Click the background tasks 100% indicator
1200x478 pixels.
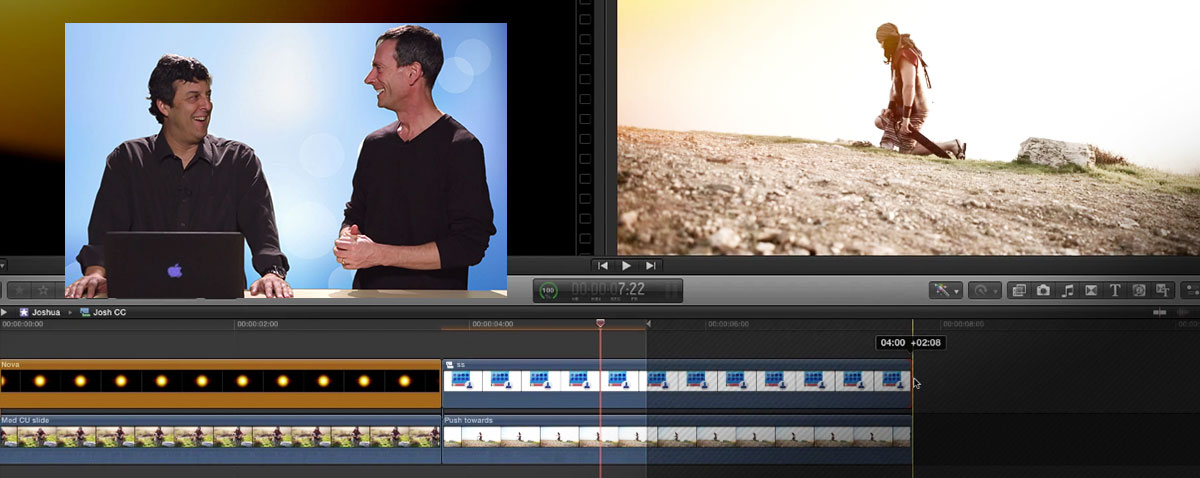click(x=548, y=291)
